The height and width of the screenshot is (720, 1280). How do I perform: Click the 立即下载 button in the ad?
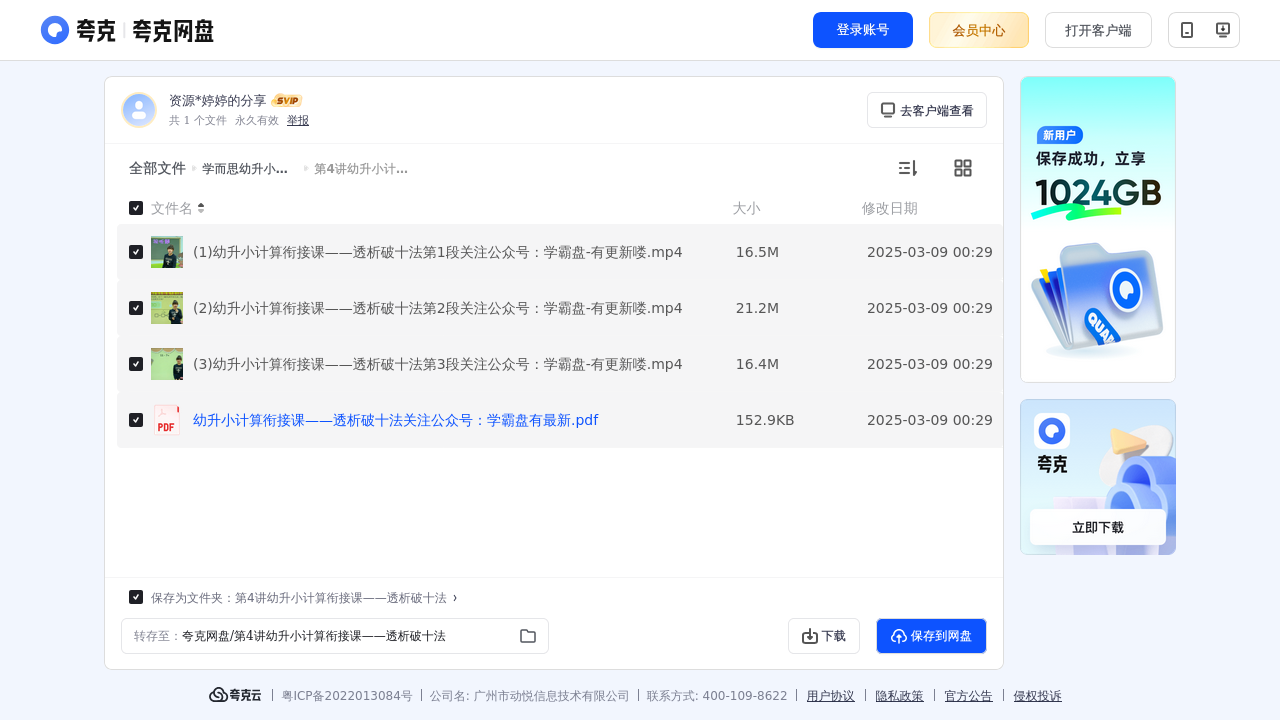click(1098, 527)
